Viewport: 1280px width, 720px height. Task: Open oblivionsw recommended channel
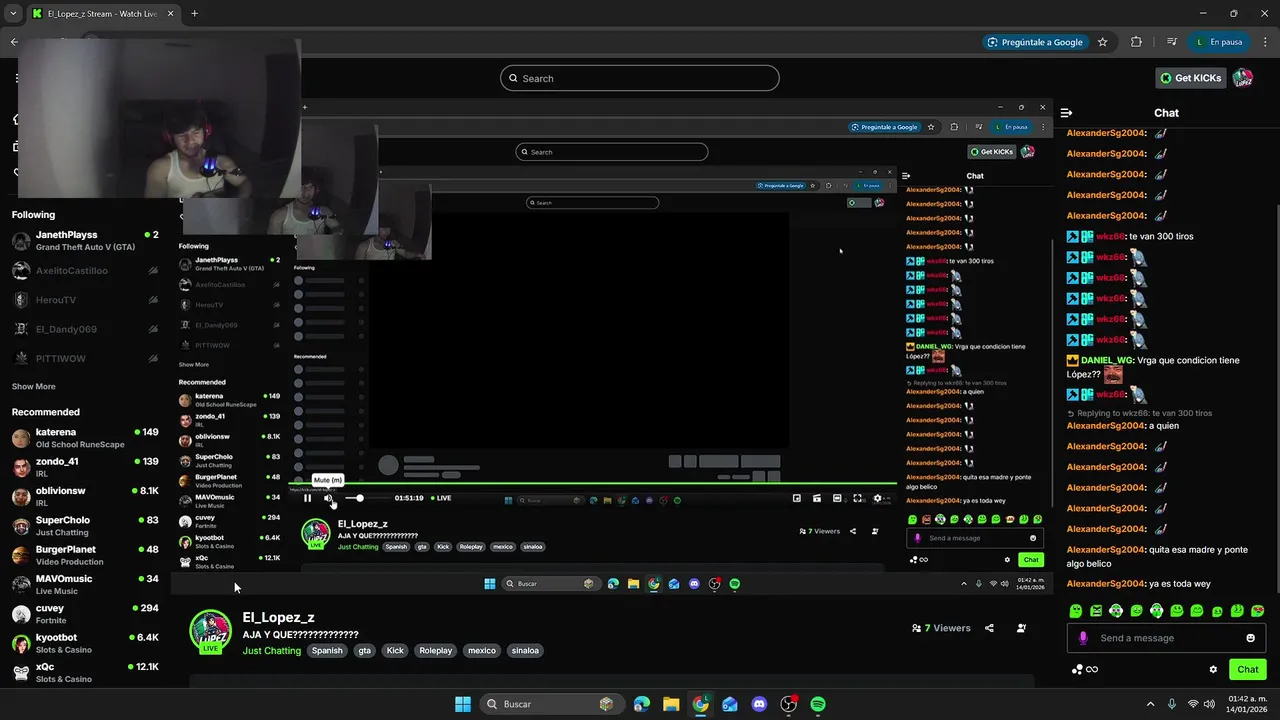[85, 496]
